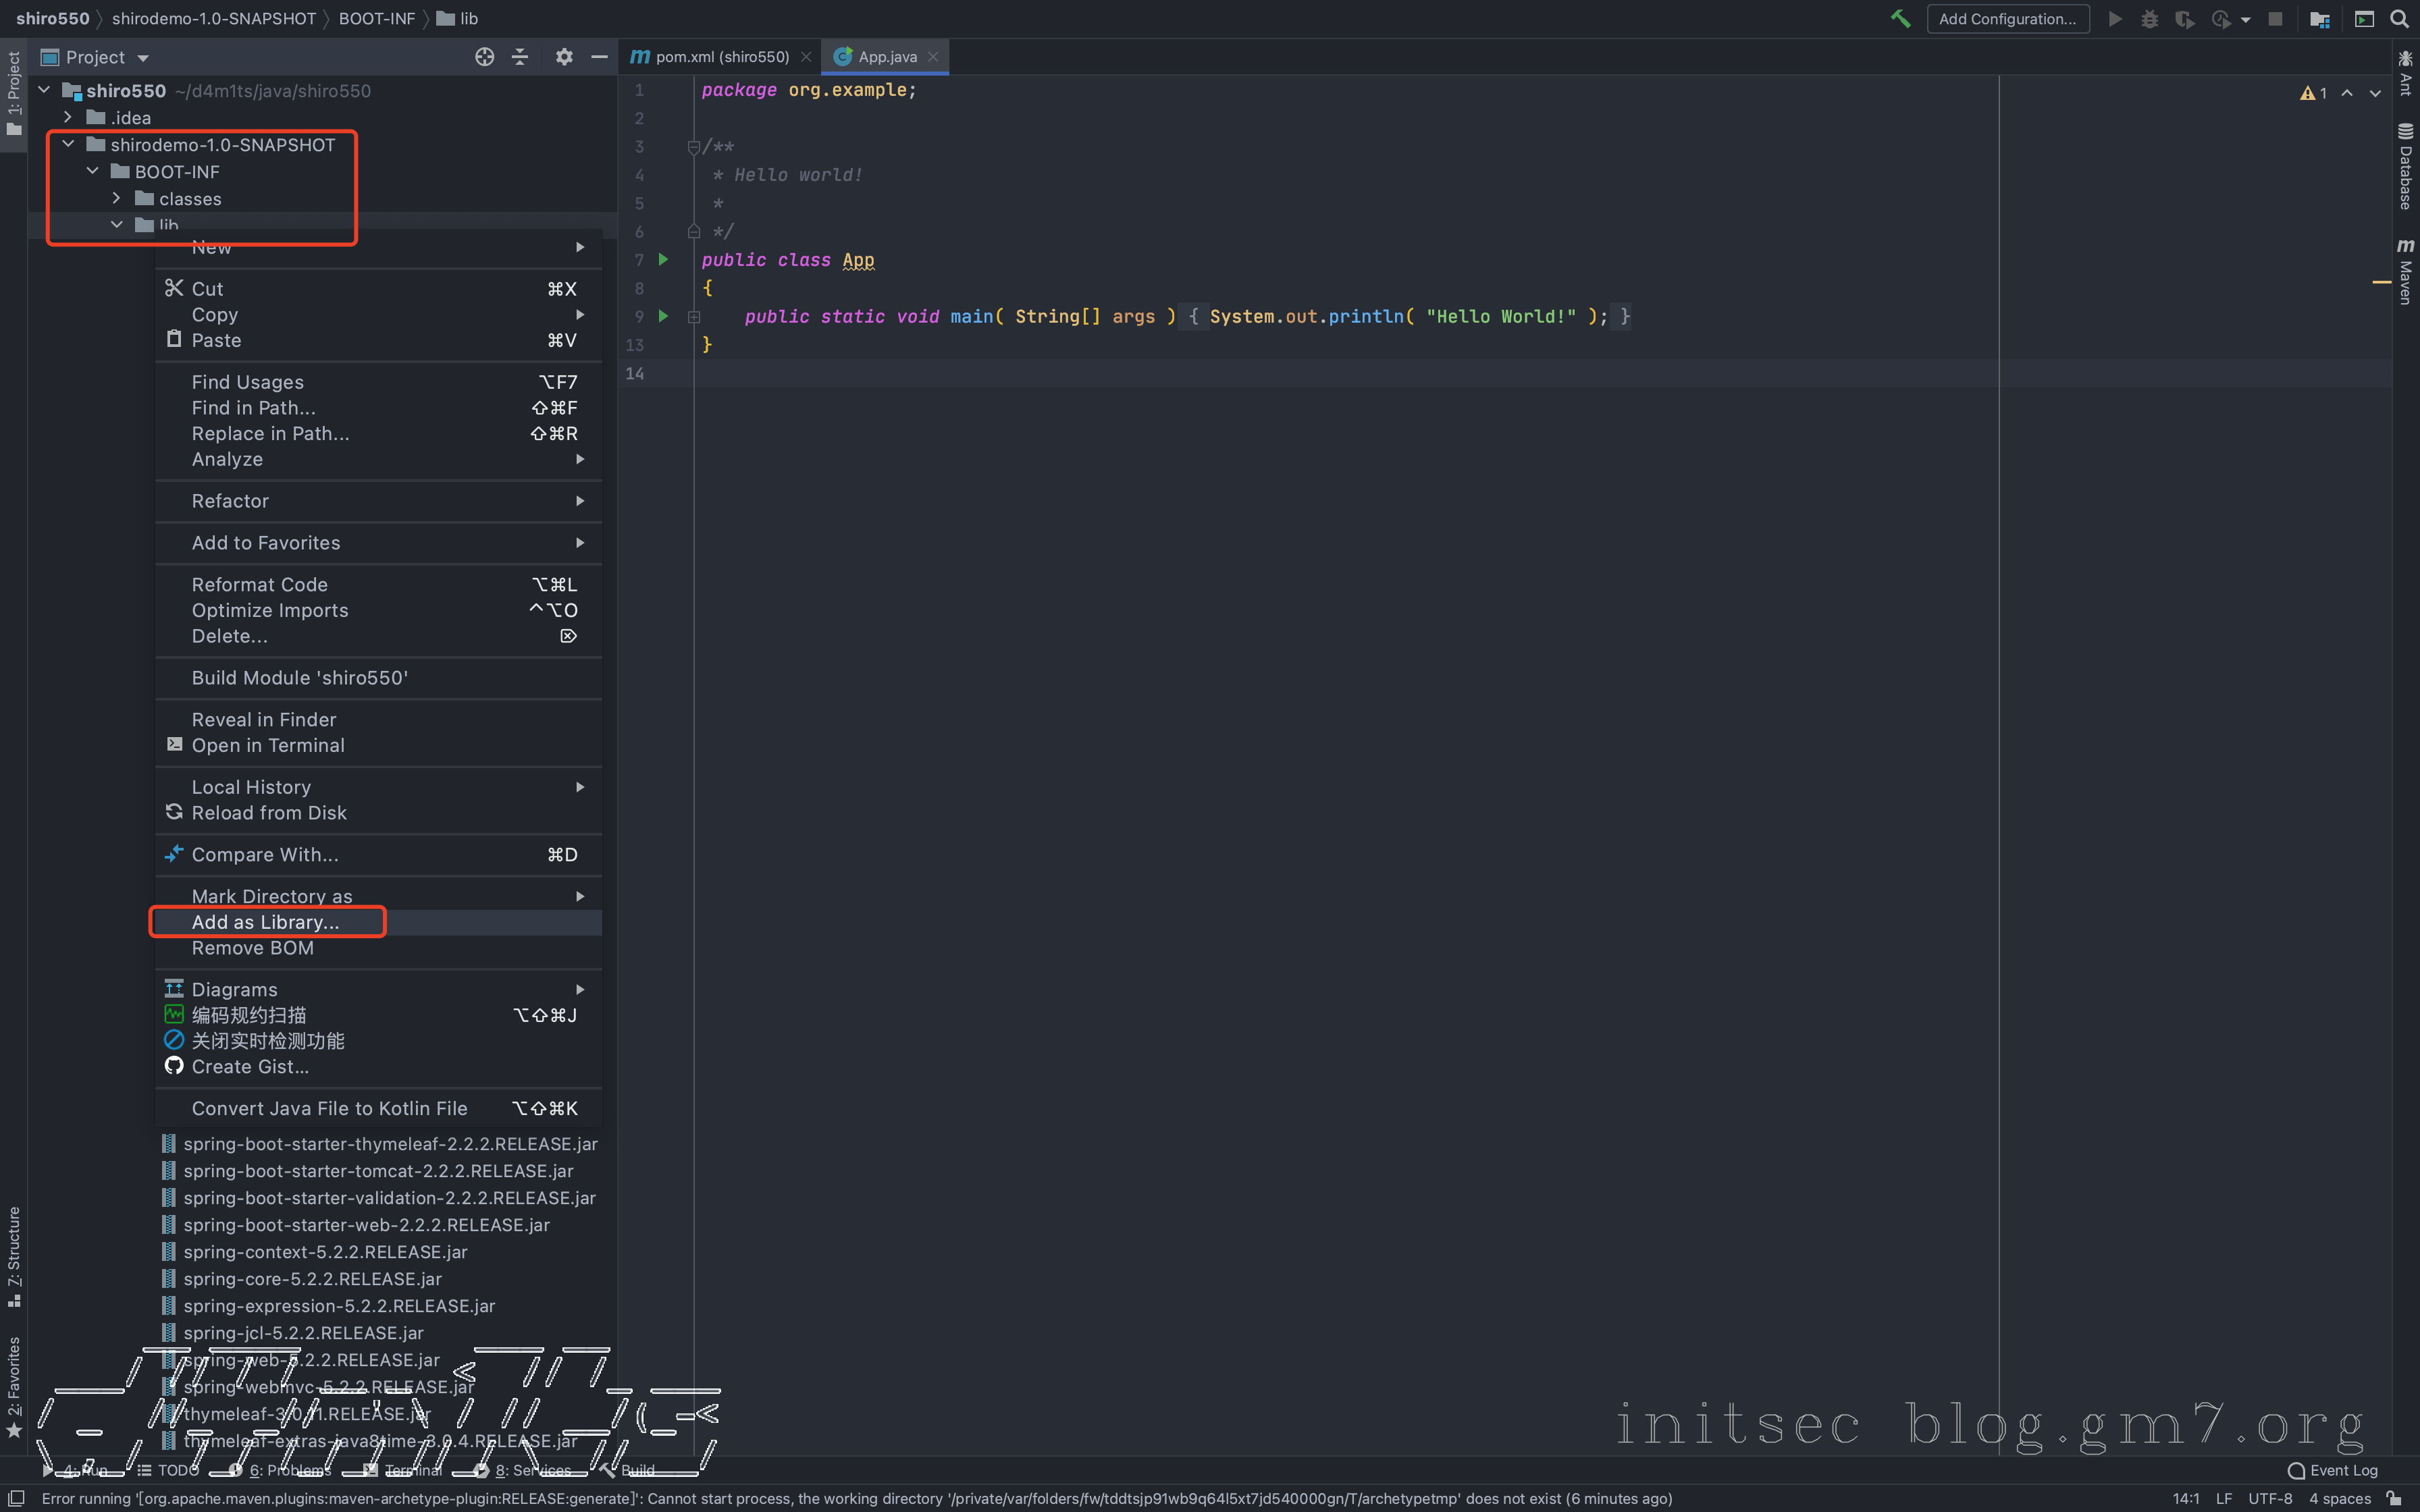Switch to the pom.xml (shiro550) tab
Viewport: 2420px width, 1512px height.
click(721, 57)
